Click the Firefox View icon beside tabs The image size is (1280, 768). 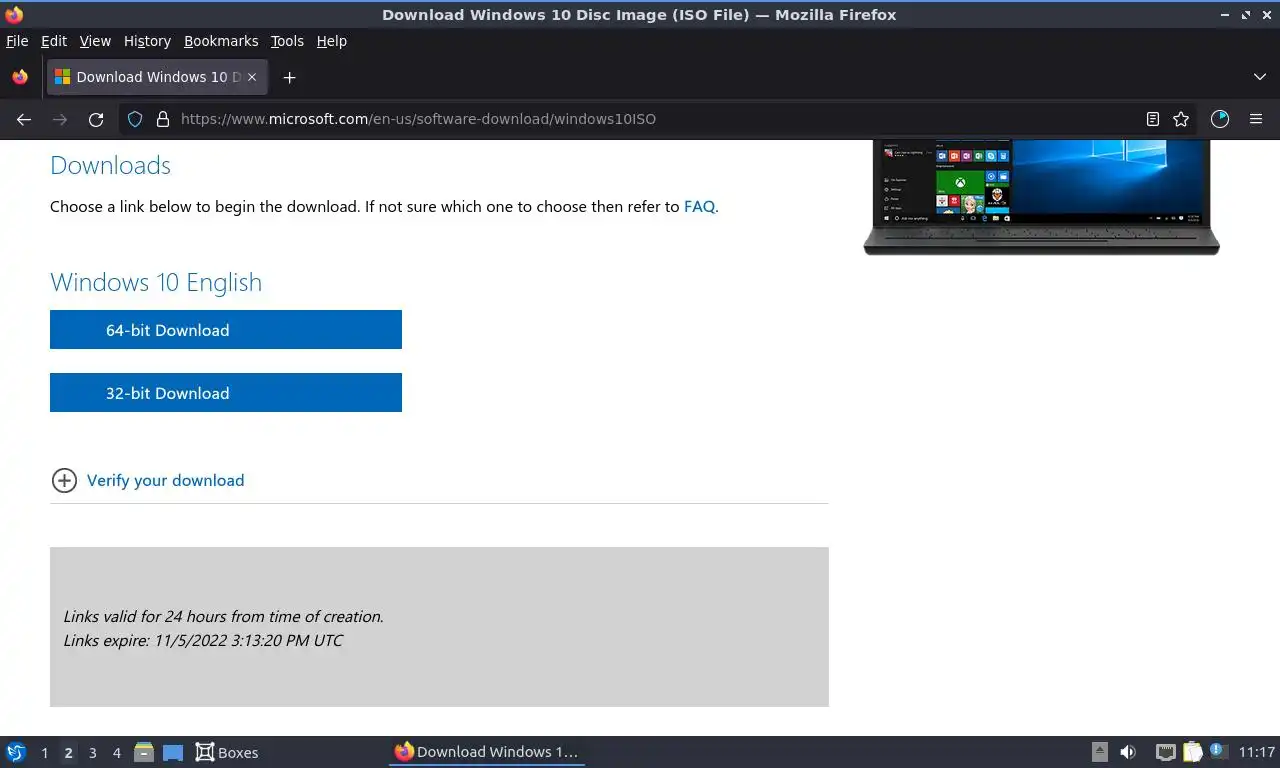click(x=20, y=77)
